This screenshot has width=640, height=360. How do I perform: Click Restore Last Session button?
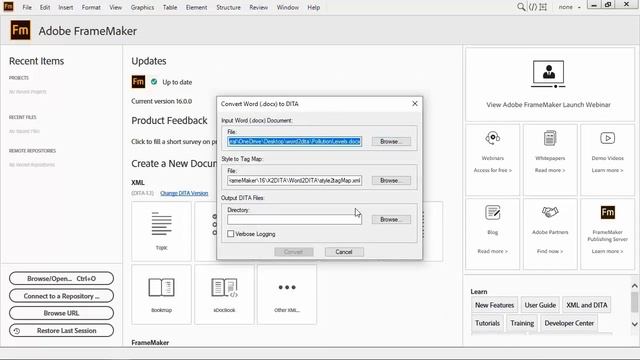click(61, 331)
